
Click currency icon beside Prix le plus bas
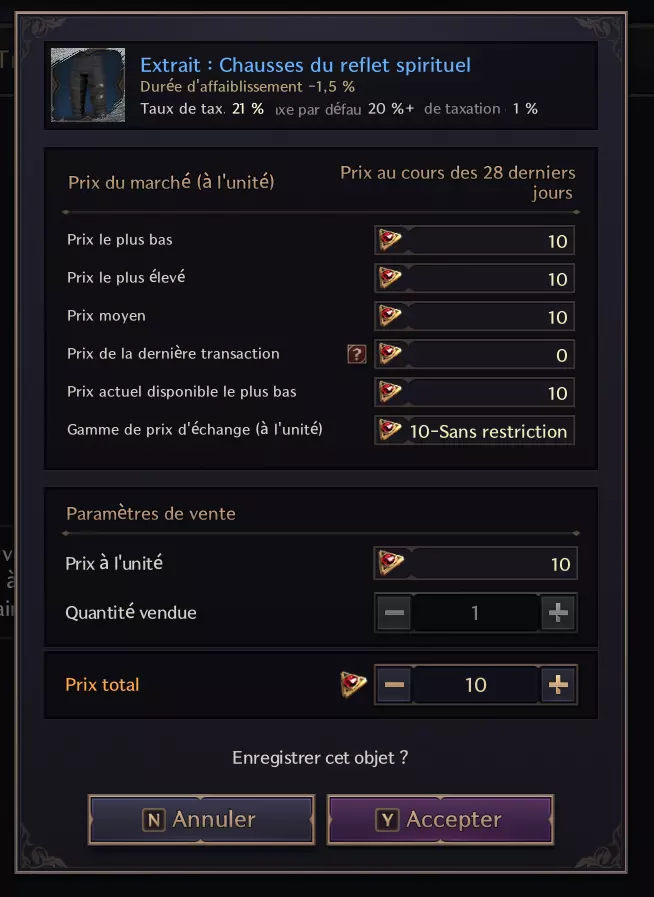pyautogui.click(x=389, y=240)
